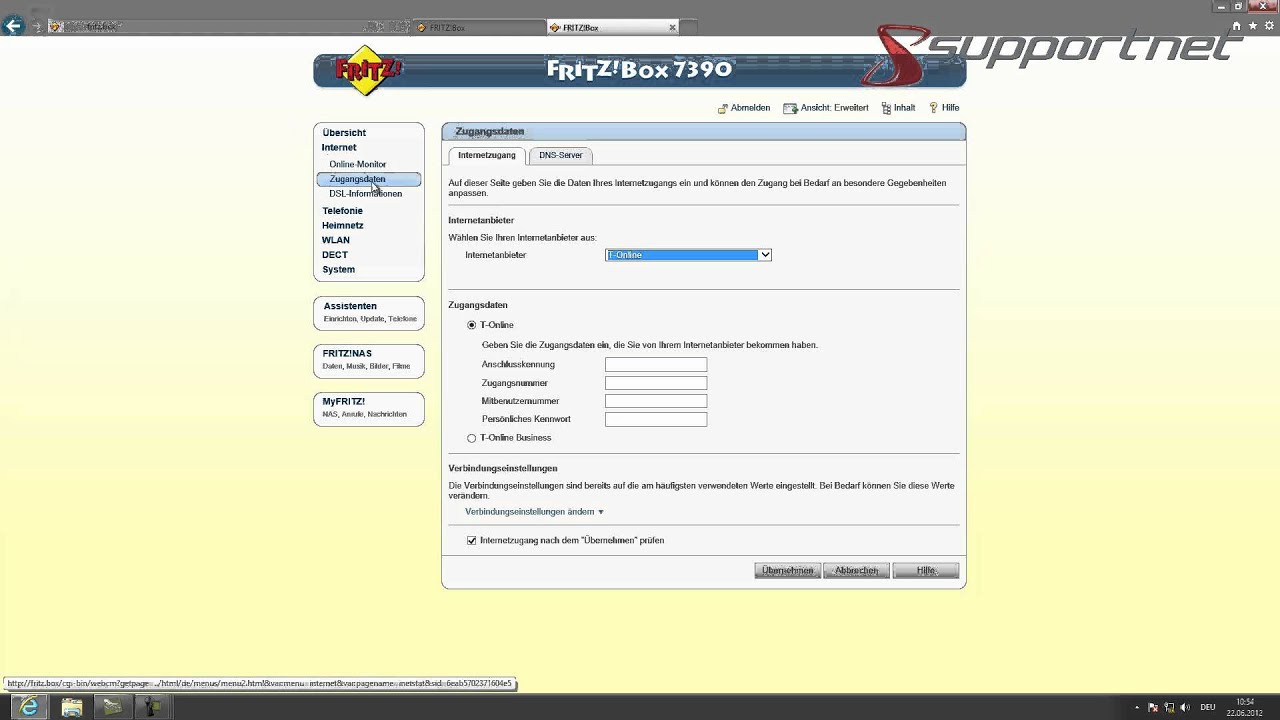Viewport: 1280px width, 720px height.
Task: Click the Abbrechen button
Action: 856,570
